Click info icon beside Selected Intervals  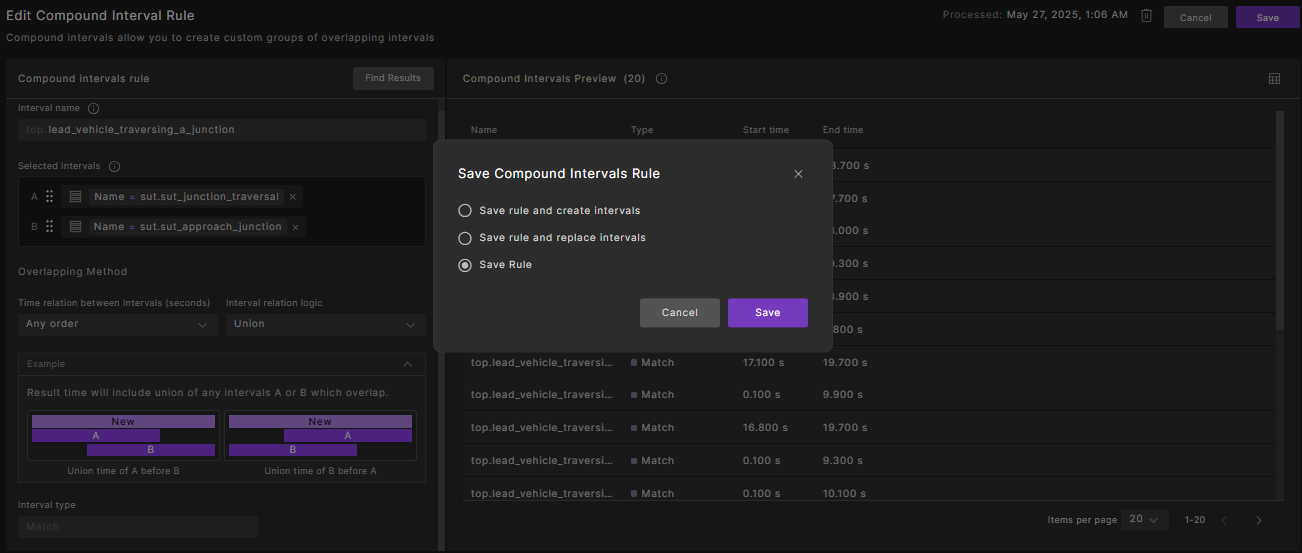[x=114, y=166]
